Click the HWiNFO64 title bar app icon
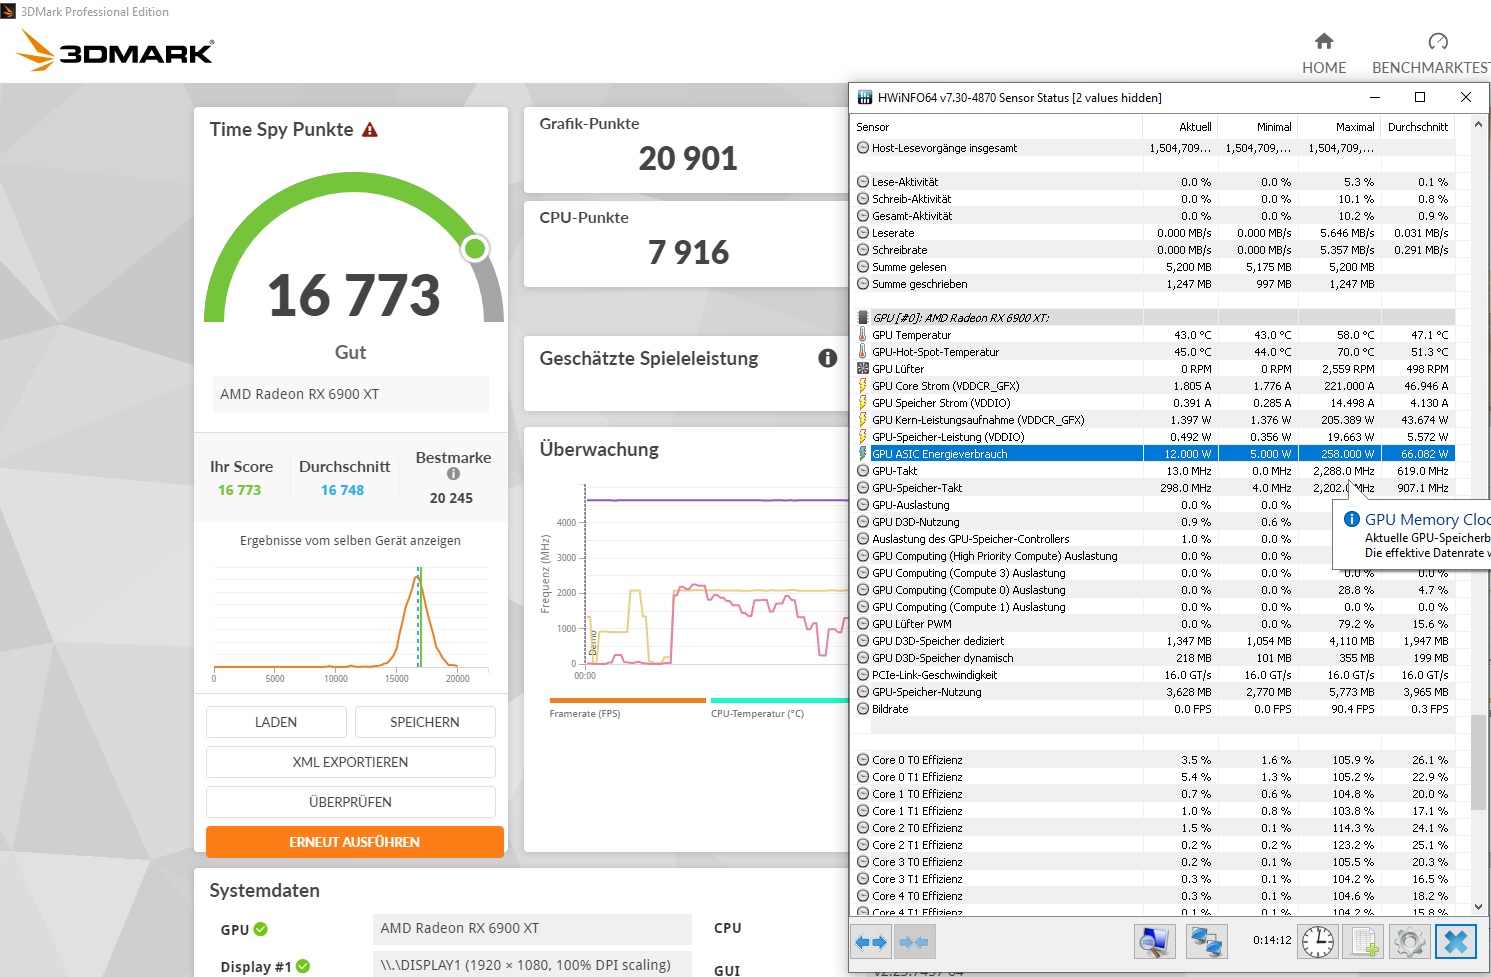 (x=865, y=98)
